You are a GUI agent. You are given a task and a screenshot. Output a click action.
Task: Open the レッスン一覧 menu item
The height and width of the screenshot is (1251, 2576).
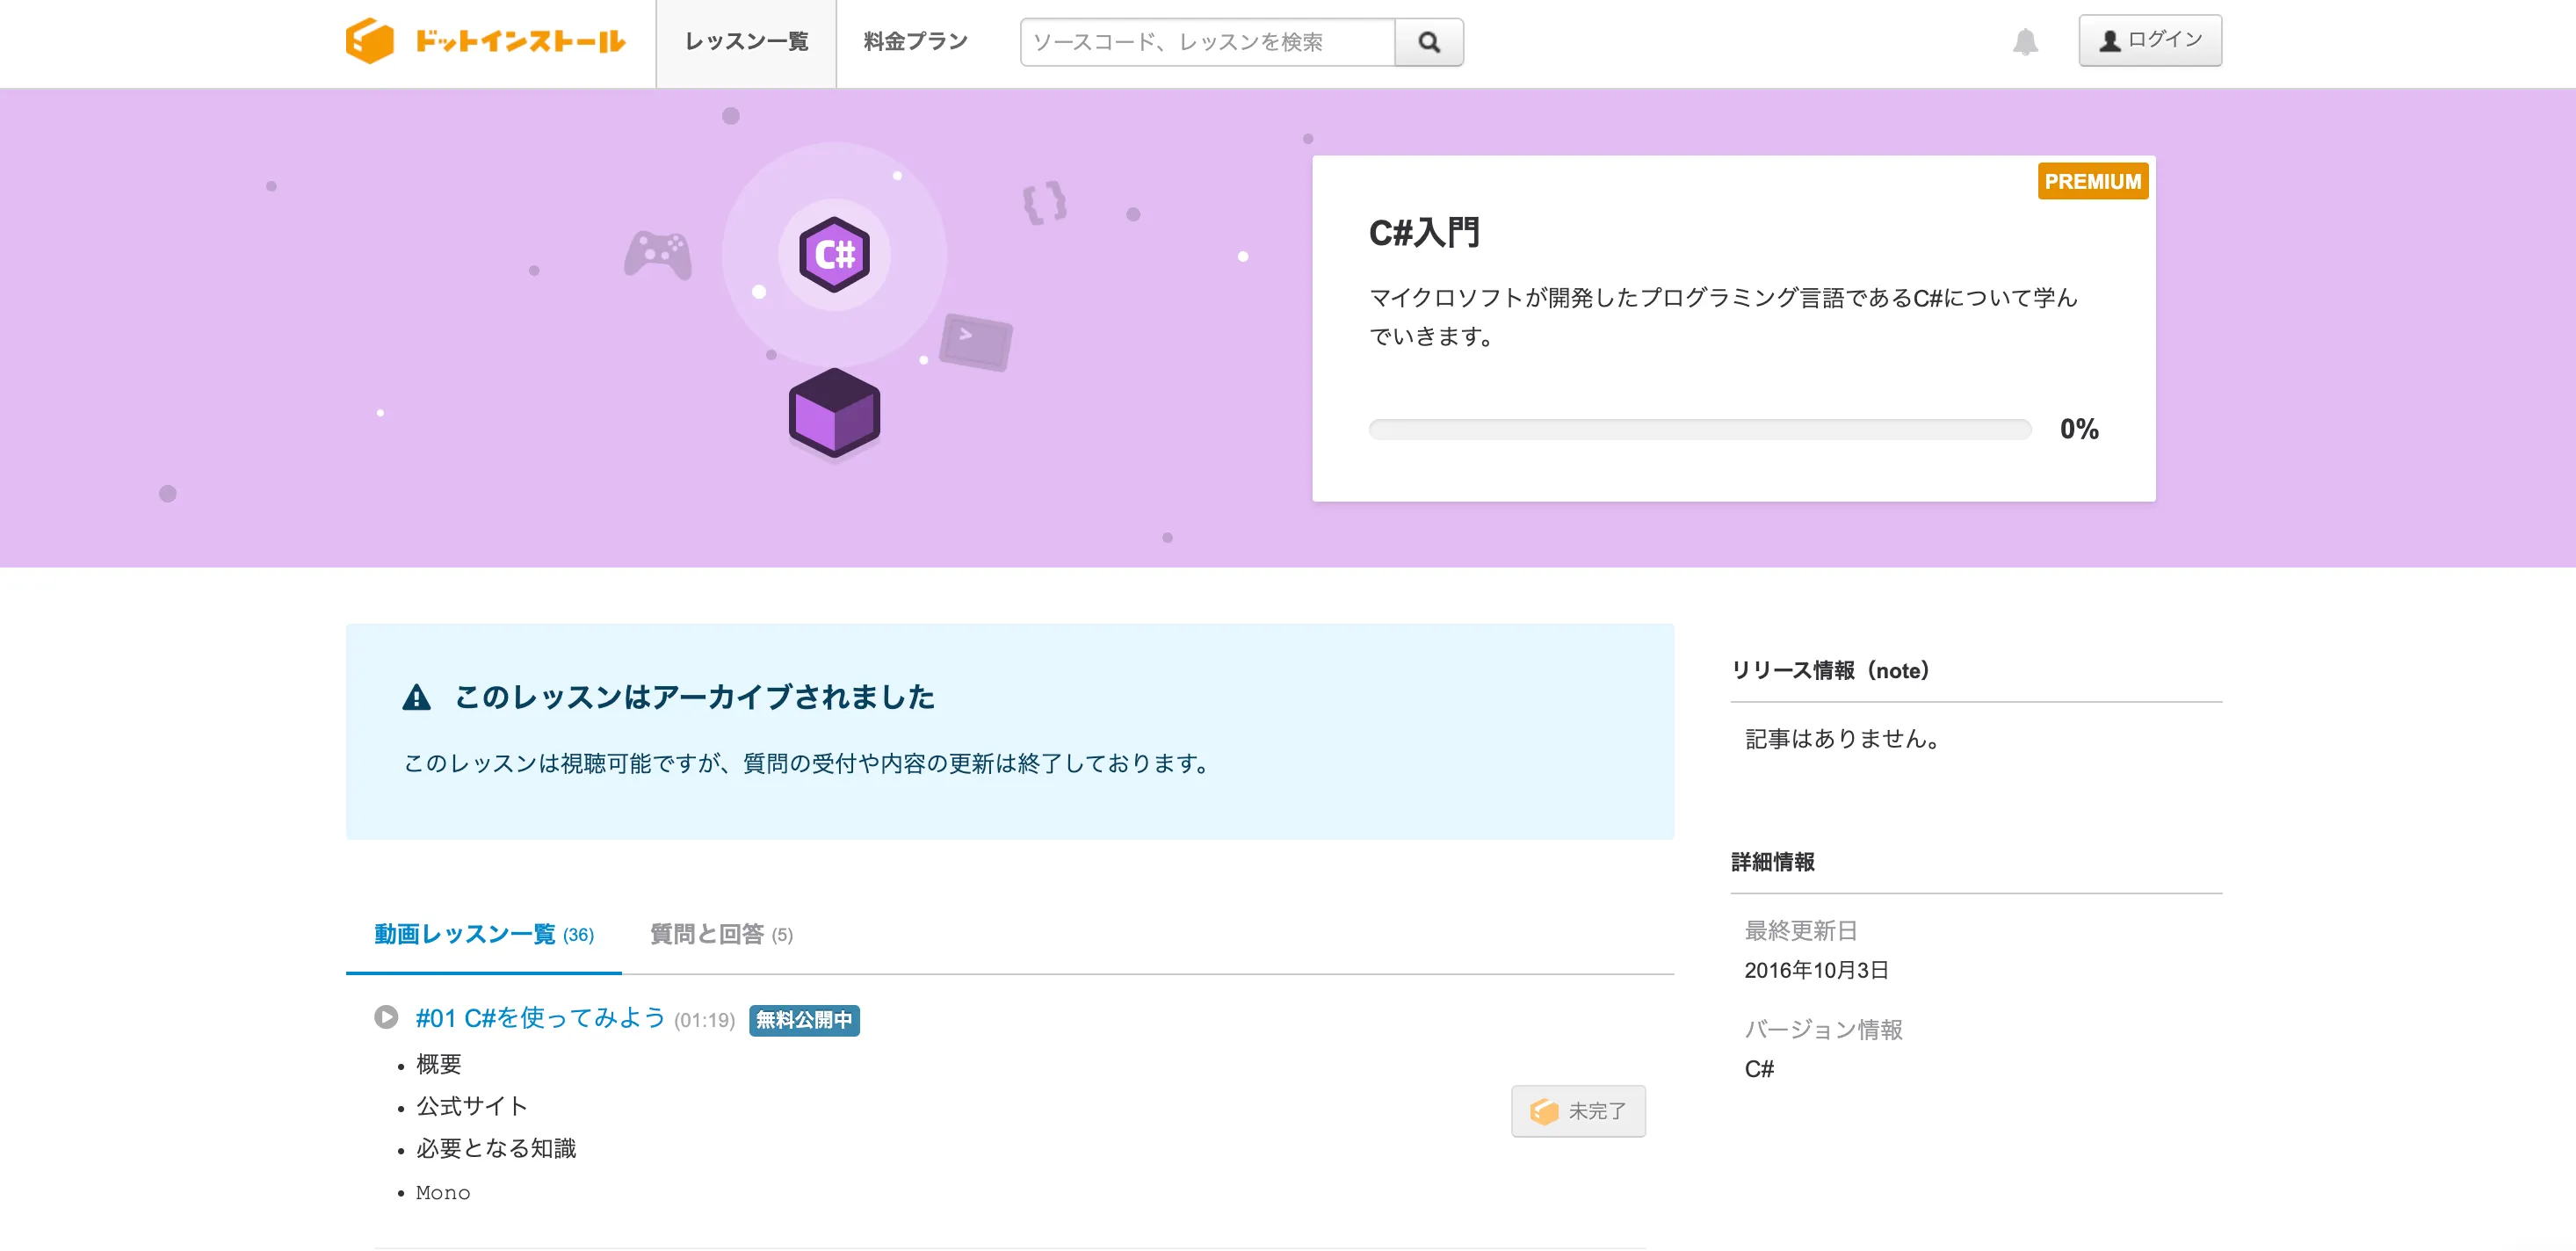tap(746, 42)
